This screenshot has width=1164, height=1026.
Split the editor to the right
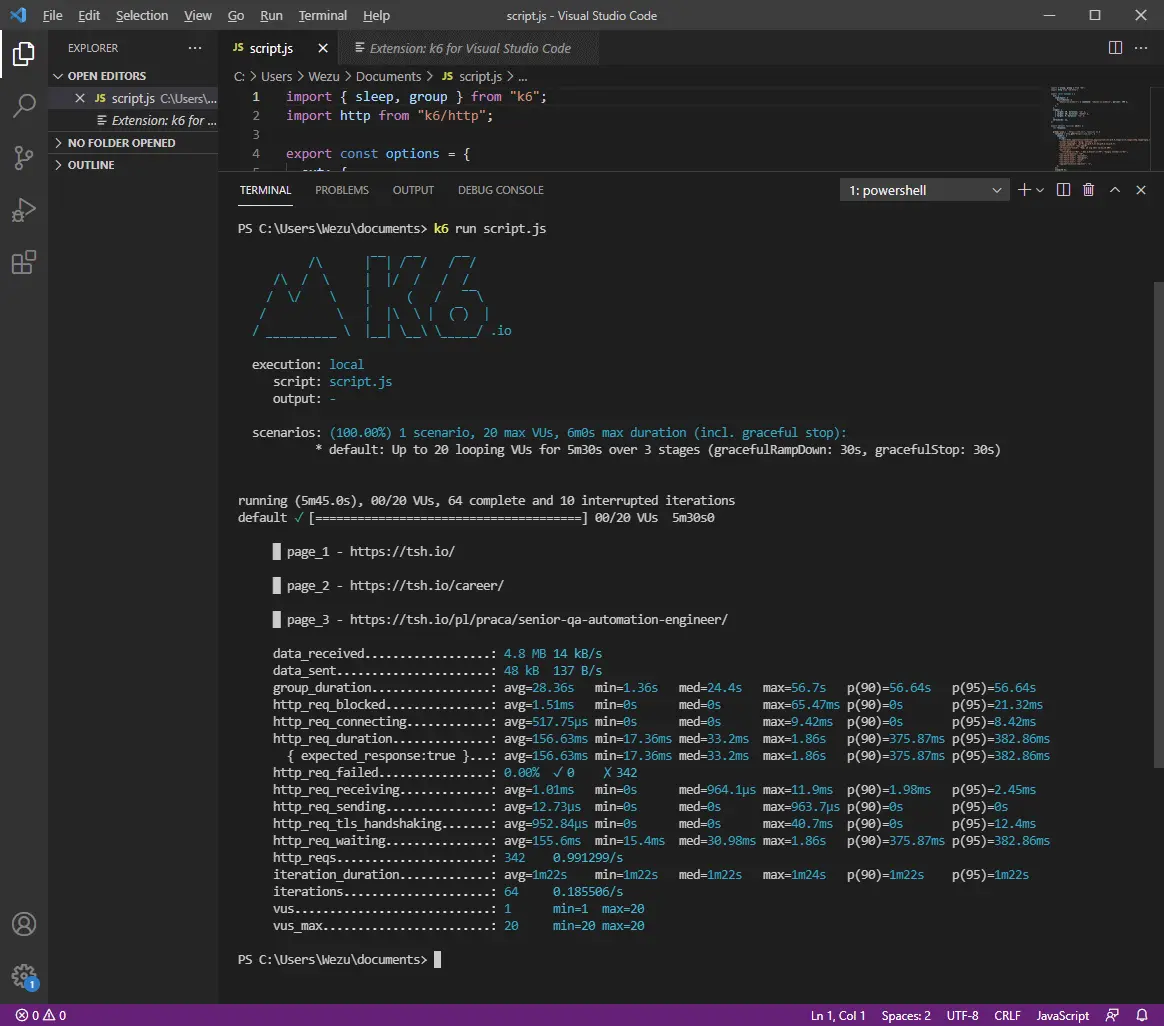1116,48
